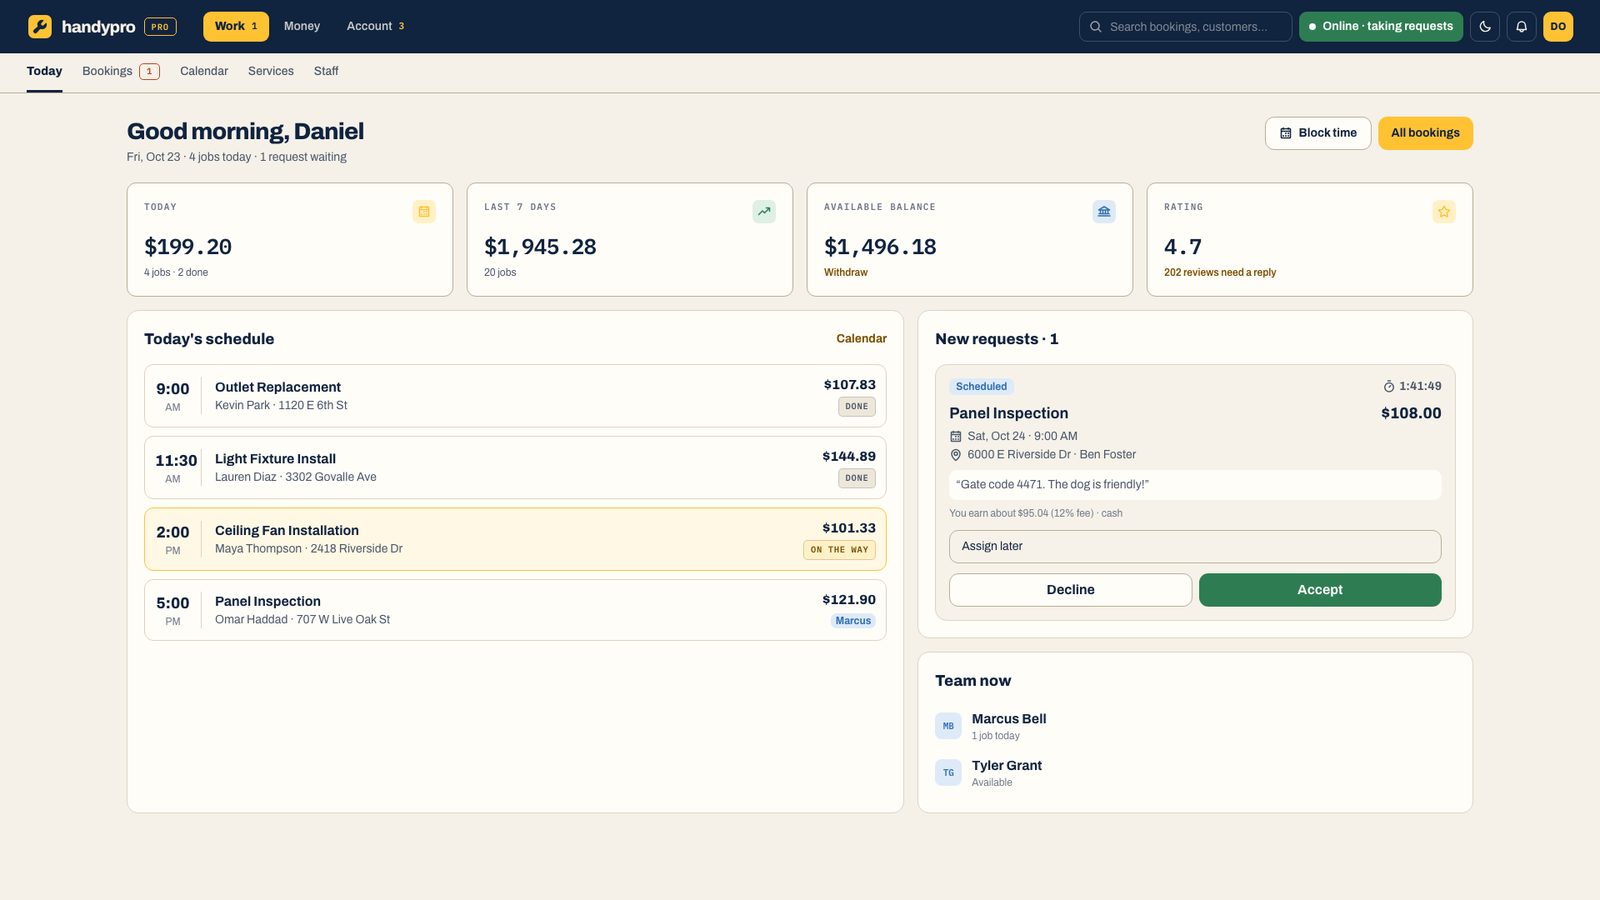Screen dimensions: 1600x900
Task: Open notifications bell icon
Action: coord(1521,26)
